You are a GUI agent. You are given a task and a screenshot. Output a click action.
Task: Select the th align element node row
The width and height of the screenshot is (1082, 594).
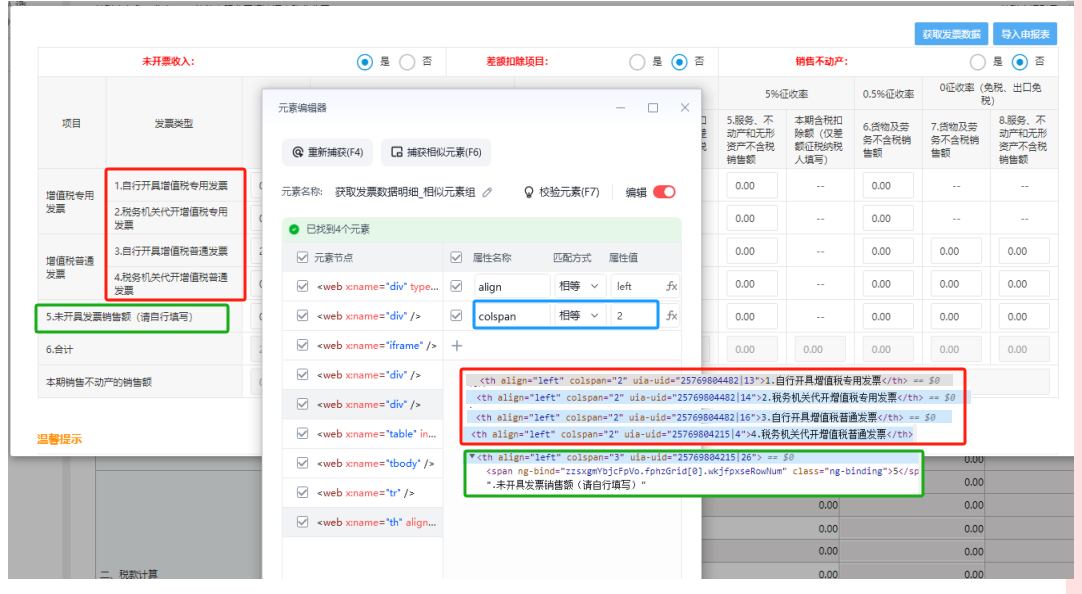375,522
